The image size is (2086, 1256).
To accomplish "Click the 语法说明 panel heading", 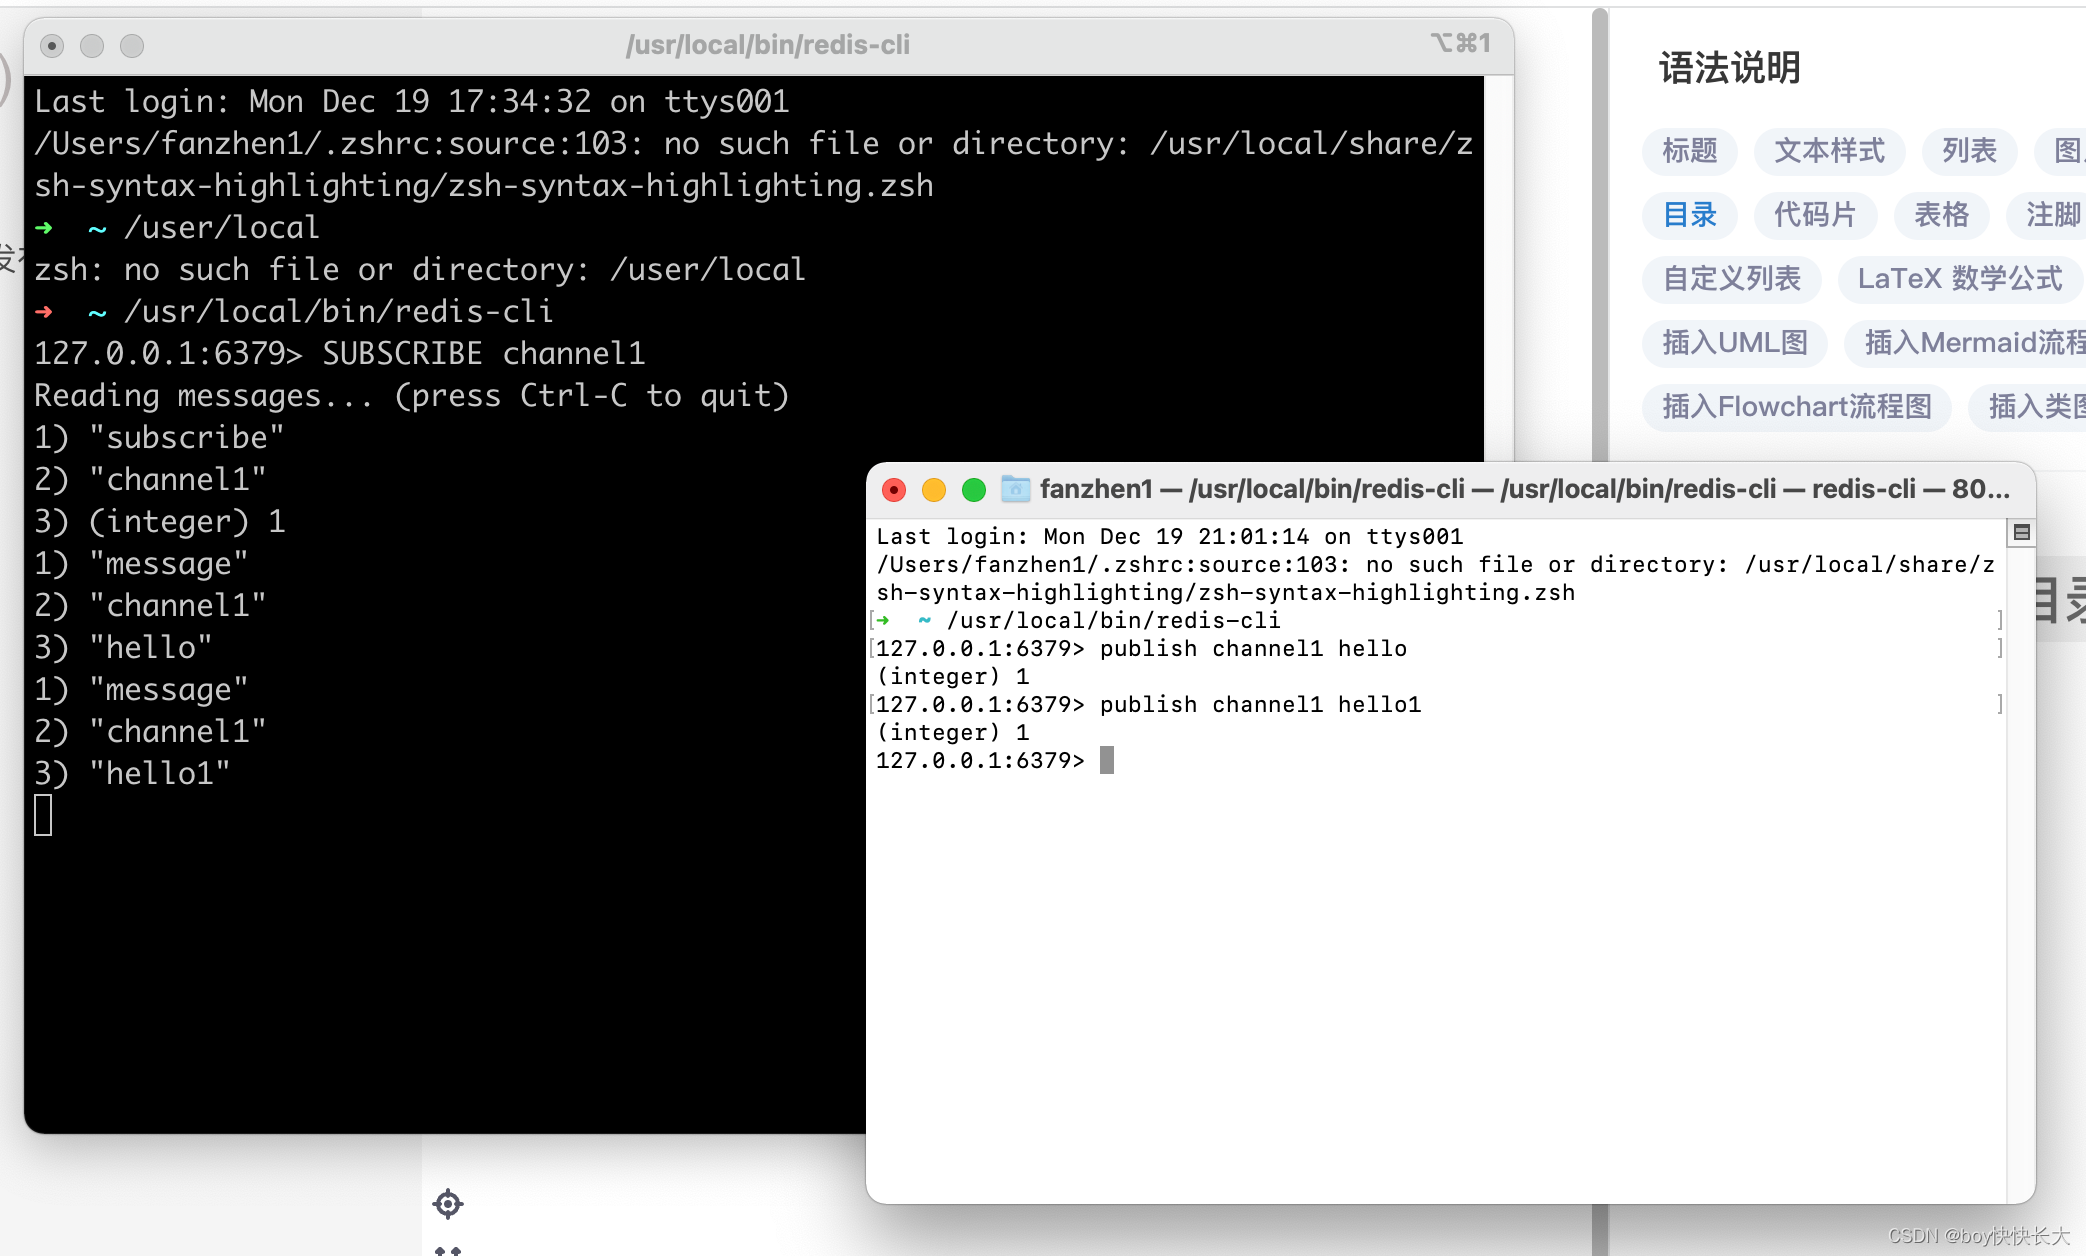I will pyautogui.click(x=1730, y=68).
